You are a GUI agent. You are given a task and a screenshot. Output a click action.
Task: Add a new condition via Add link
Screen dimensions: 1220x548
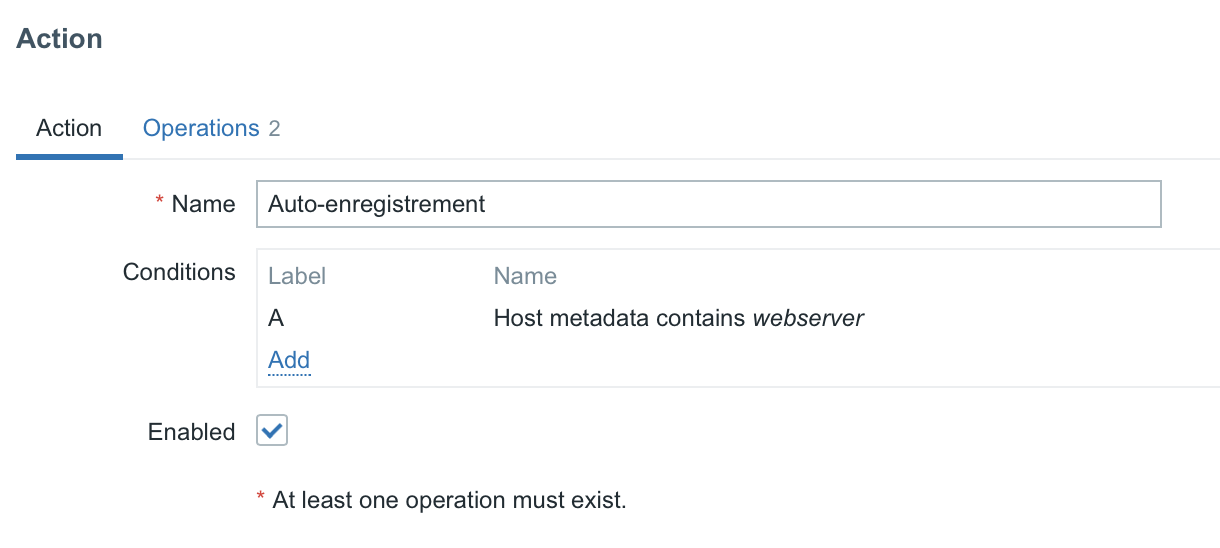[x=289, y=360]
